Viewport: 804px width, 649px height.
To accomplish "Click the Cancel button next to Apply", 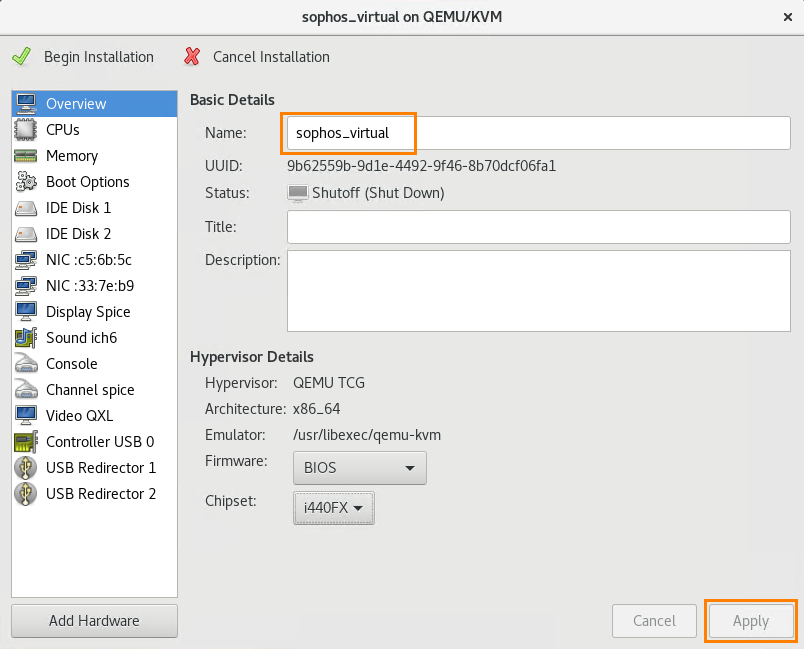I will click(x=654, y=620).
